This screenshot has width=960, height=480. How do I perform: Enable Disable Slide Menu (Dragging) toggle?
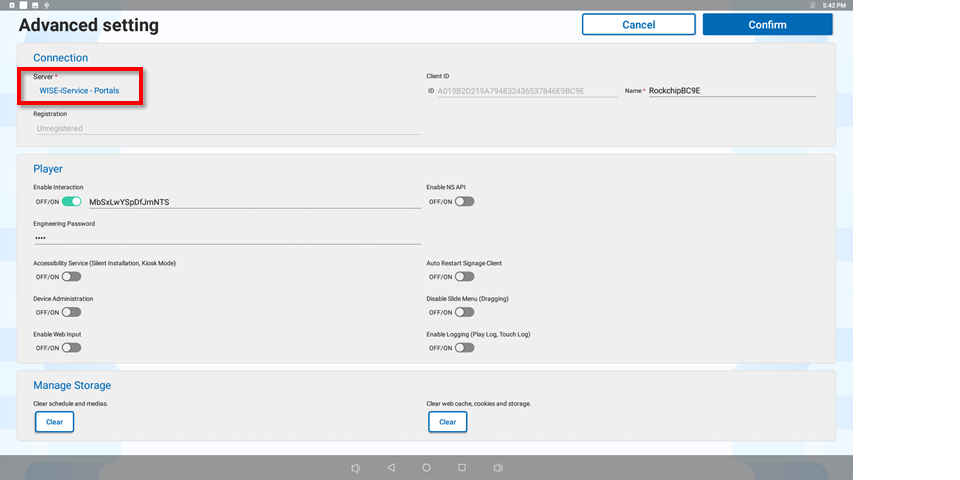464,312
